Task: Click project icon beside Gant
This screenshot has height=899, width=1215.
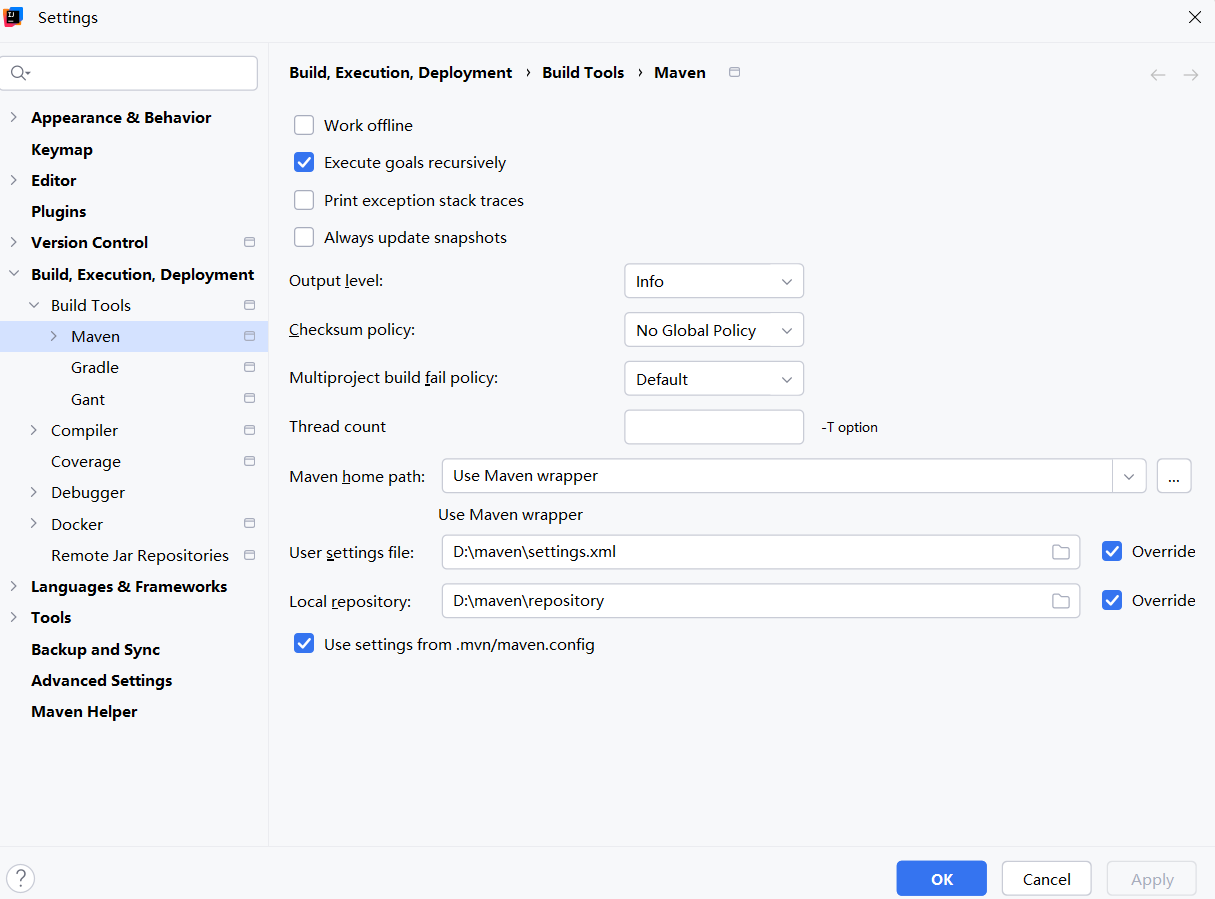Action: tap(249, 398)
